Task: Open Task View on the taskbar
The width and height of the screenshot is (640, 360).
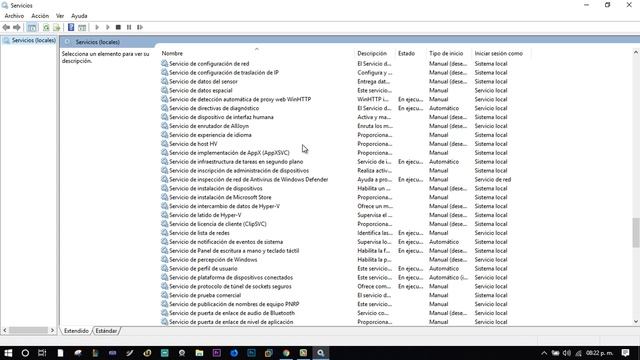Action: click(42, 353)
